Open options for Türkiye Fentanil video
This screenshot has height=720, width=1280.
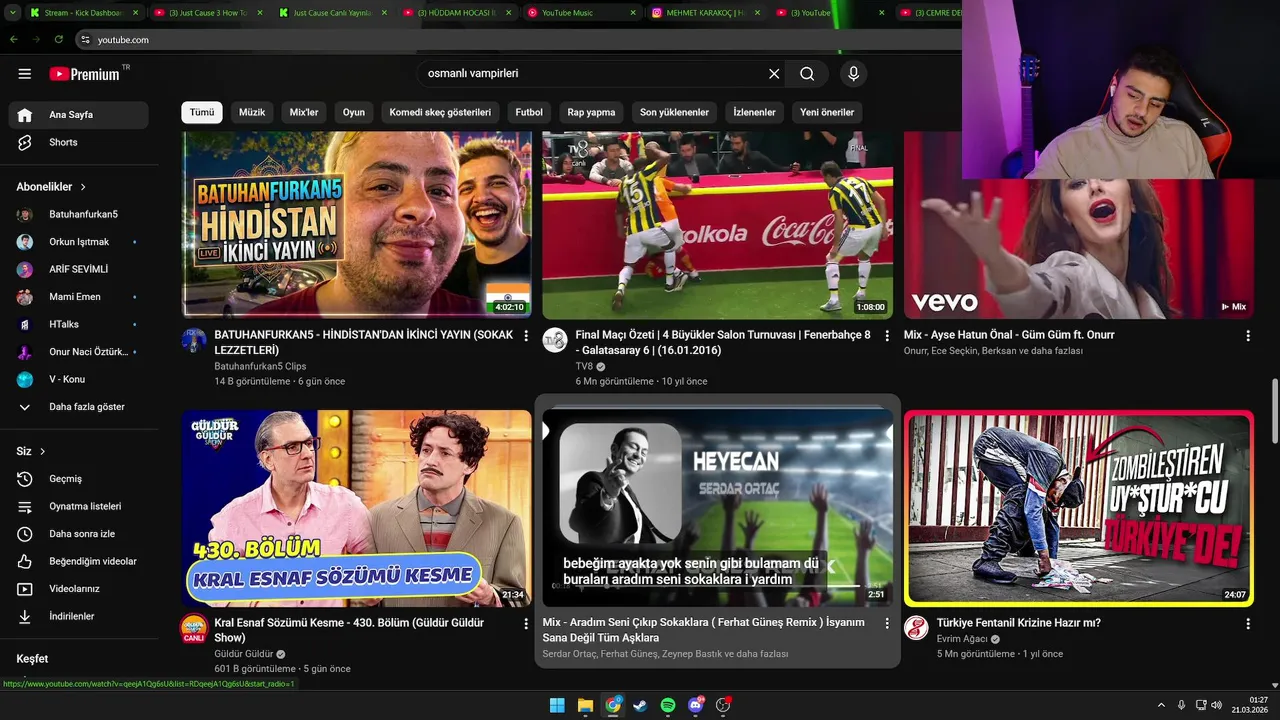point(1247,624)
